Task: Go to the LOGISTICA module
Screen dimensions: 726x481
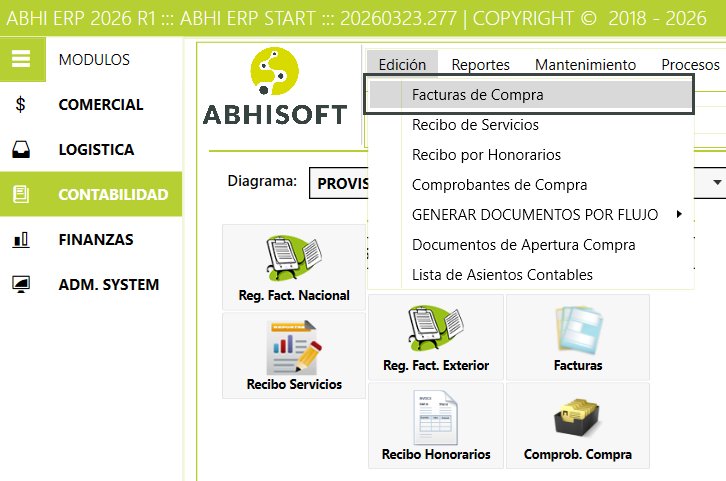Action: 96,149
